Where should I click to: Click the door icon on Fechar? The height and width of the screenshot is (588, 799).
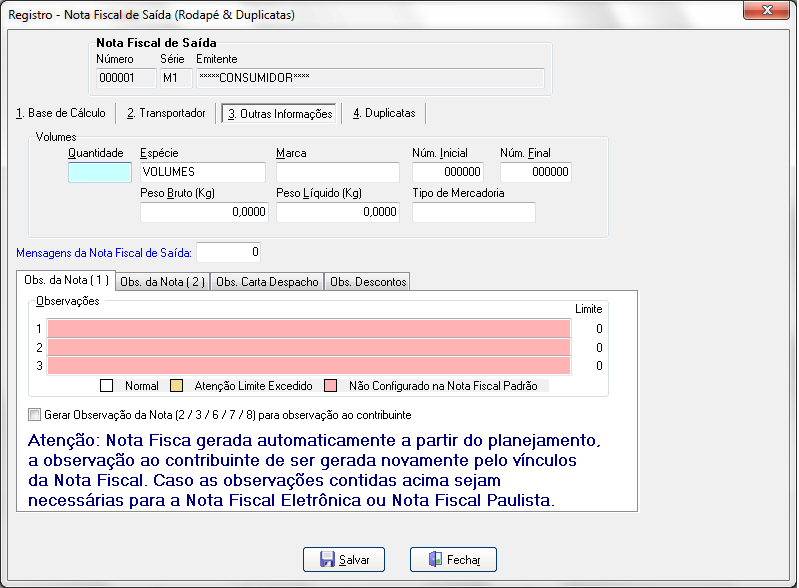coord(435,559)
